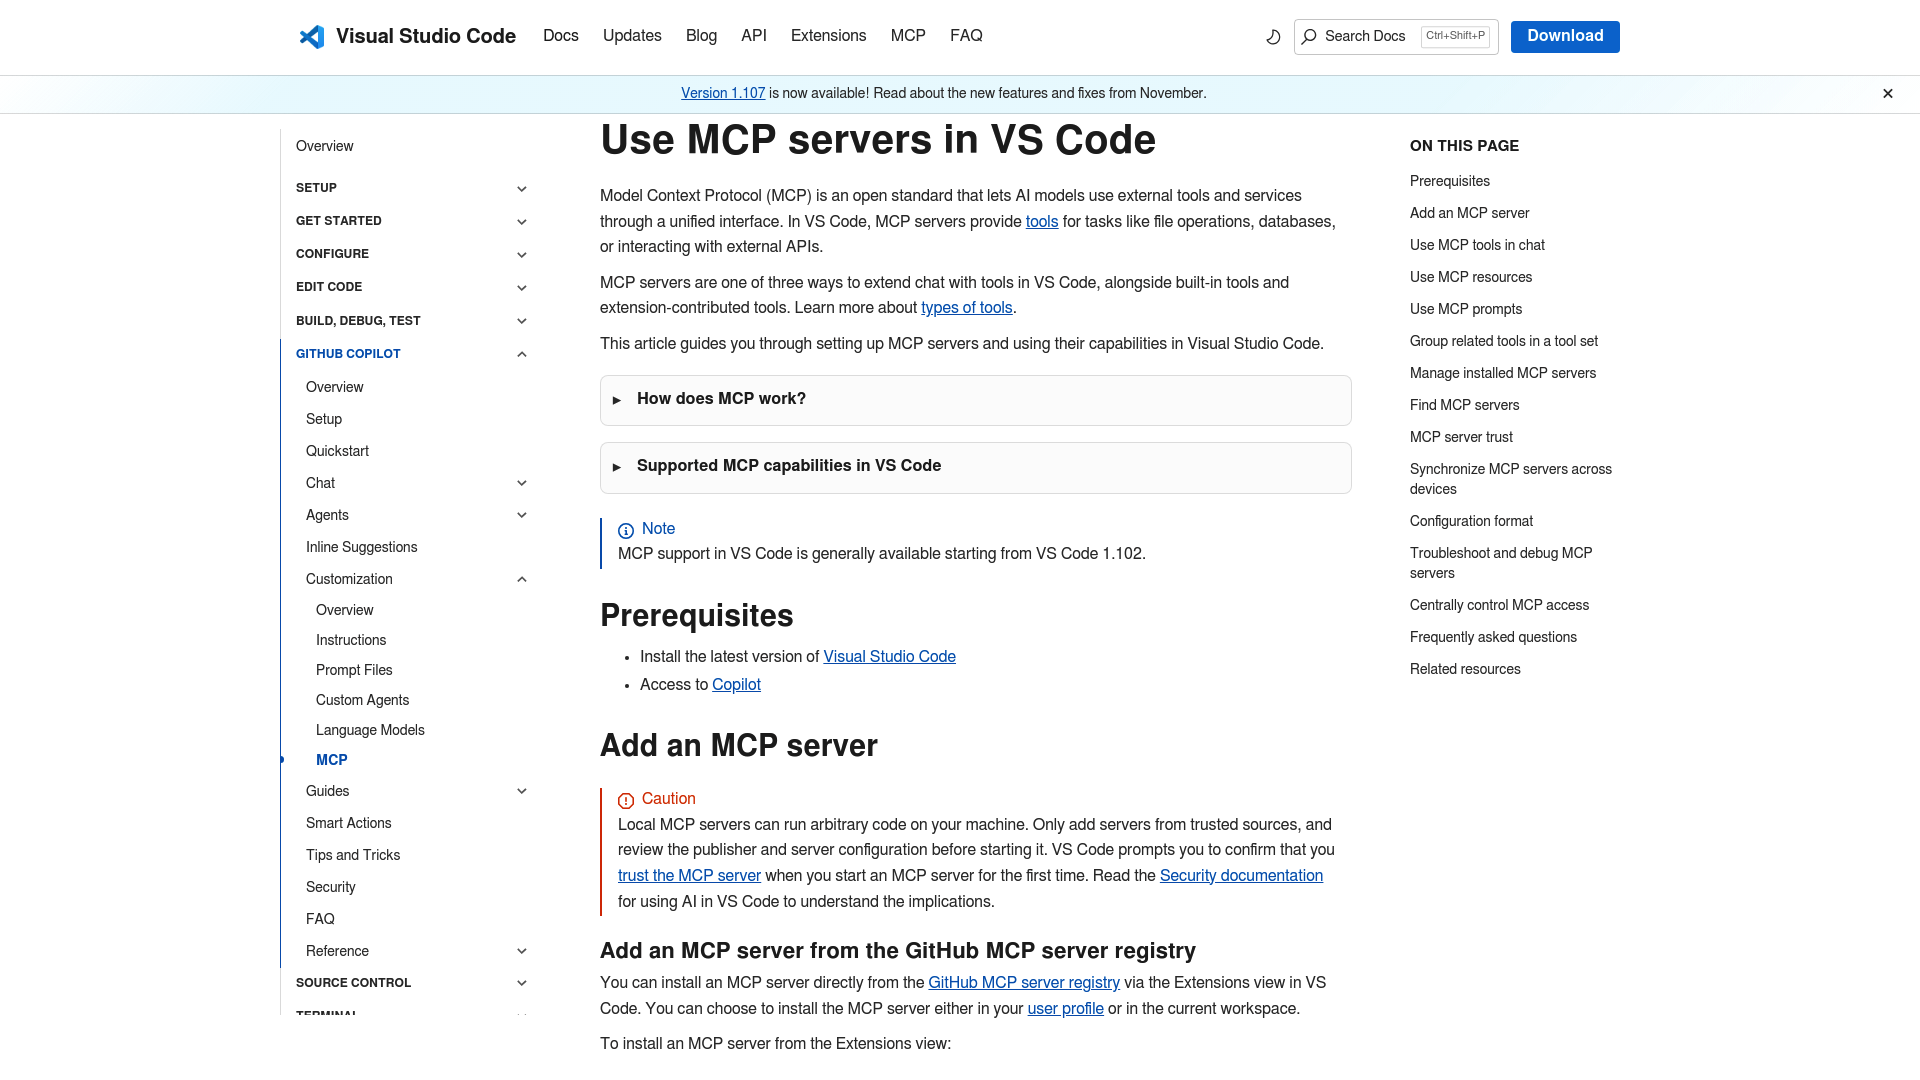The image size is (1920, 1080).
Task: Click the Caution warning icon
Action: 626,801
